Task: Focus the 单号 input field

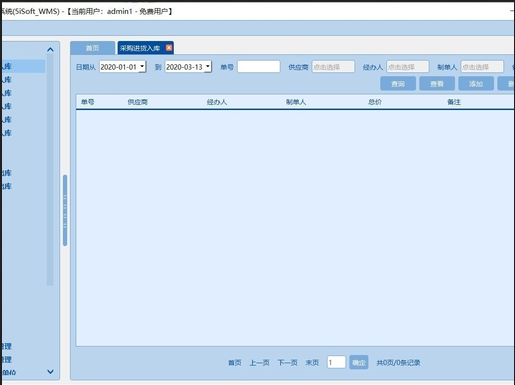Action: (x=259, y=67)
